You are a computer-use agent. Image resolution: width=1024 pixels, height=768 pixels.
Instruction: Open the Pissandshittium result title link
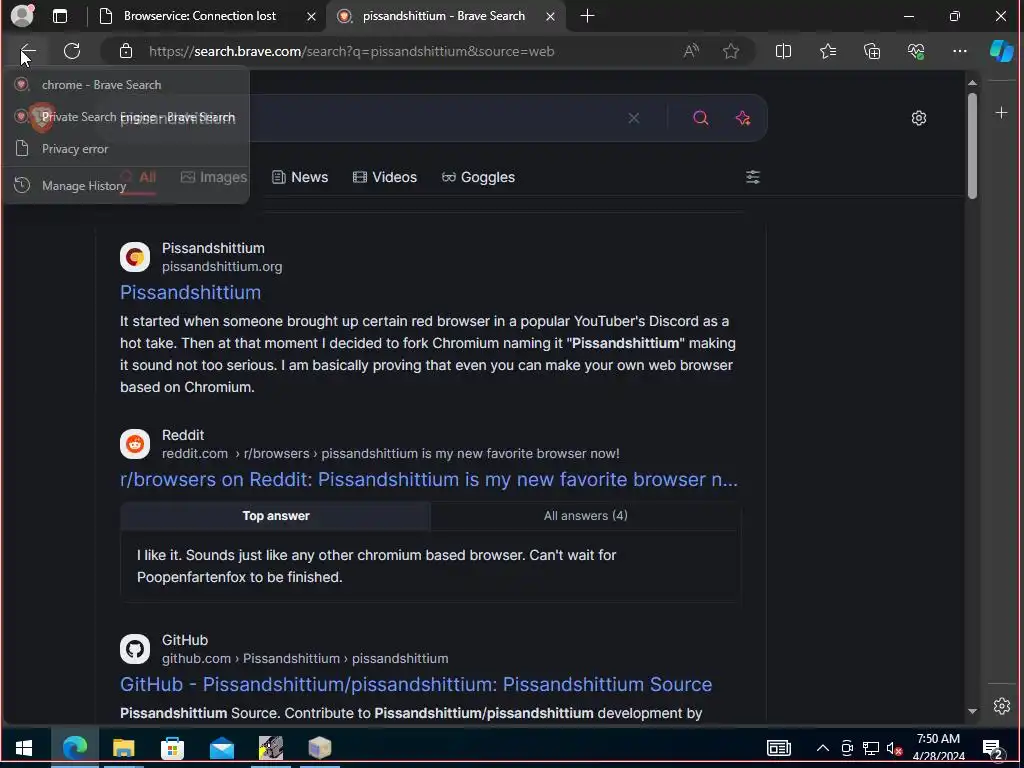click(x=191, y=292)
